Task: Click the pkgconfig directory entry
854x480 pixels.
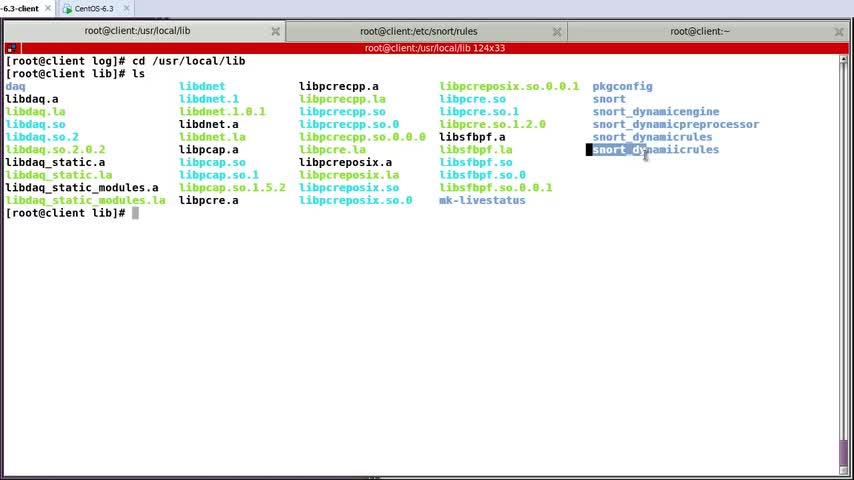Action: tap(623, 86)
